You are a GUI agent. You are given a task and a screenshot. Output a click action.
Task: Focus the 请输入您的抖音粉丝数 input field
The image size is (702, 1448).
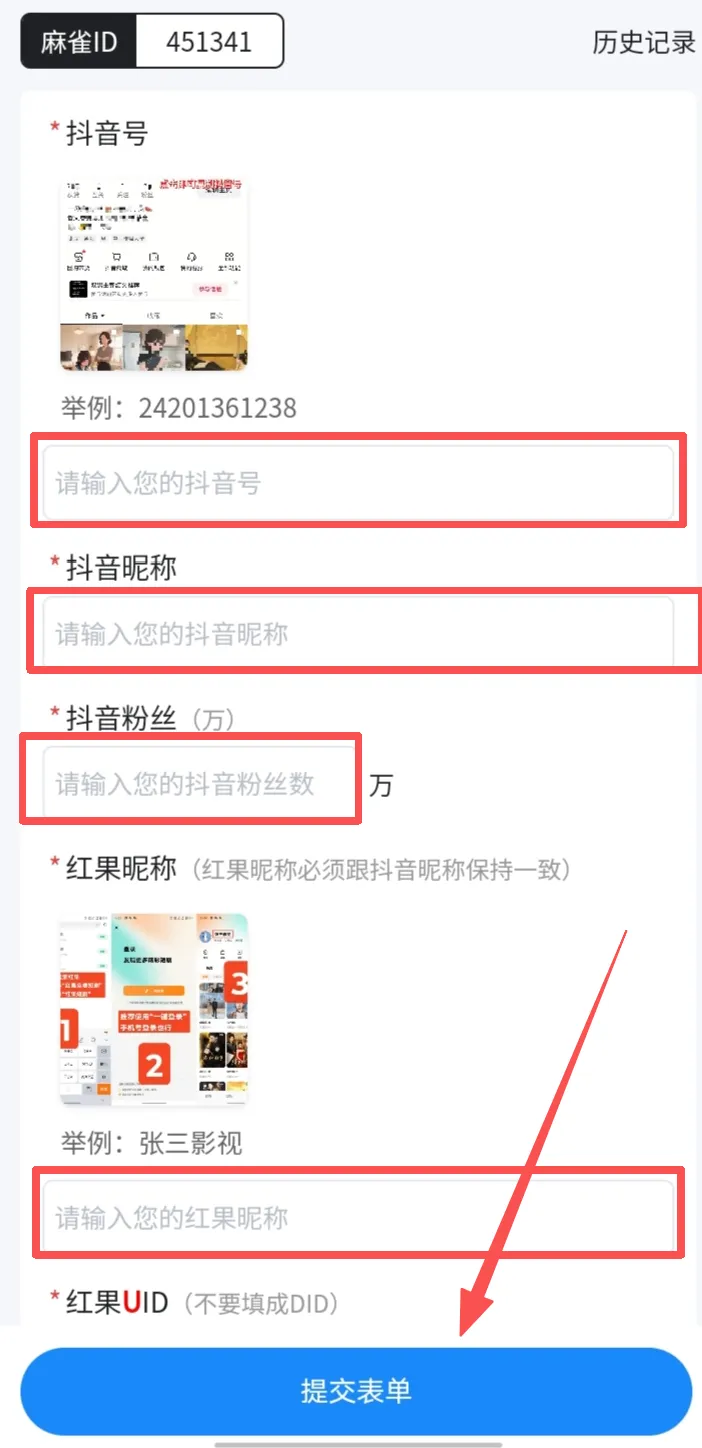coord(199,783)
